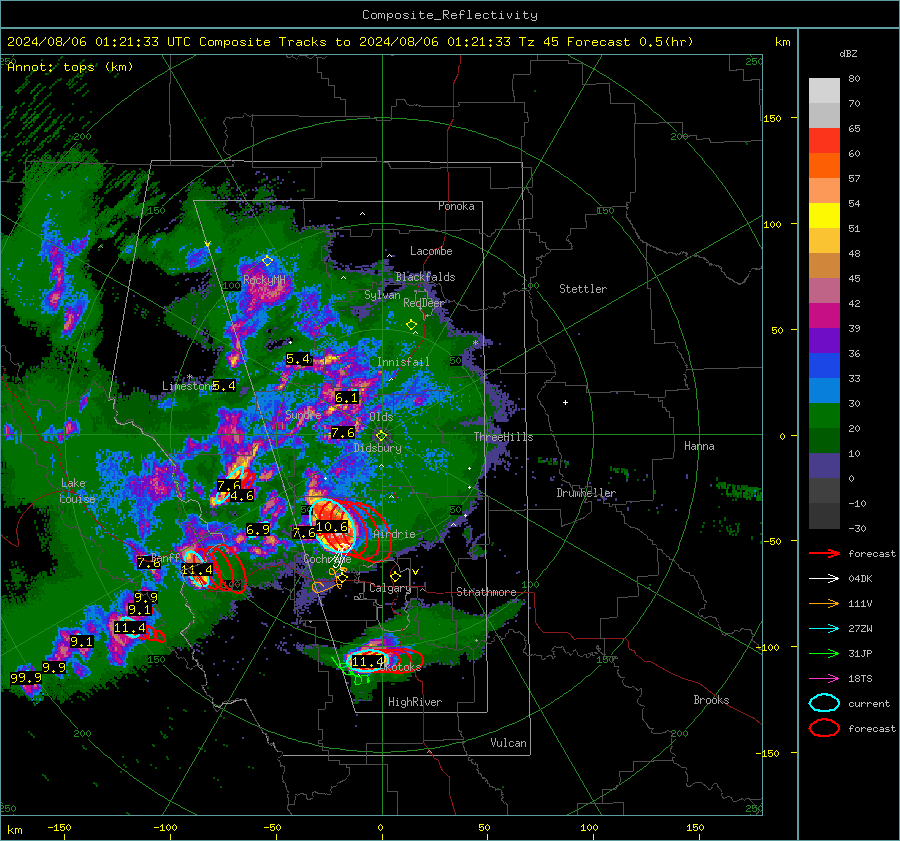Click the white plus marker east of ThreeHills
This screenshot has width=900, height=841.
(x=565, y=402)
